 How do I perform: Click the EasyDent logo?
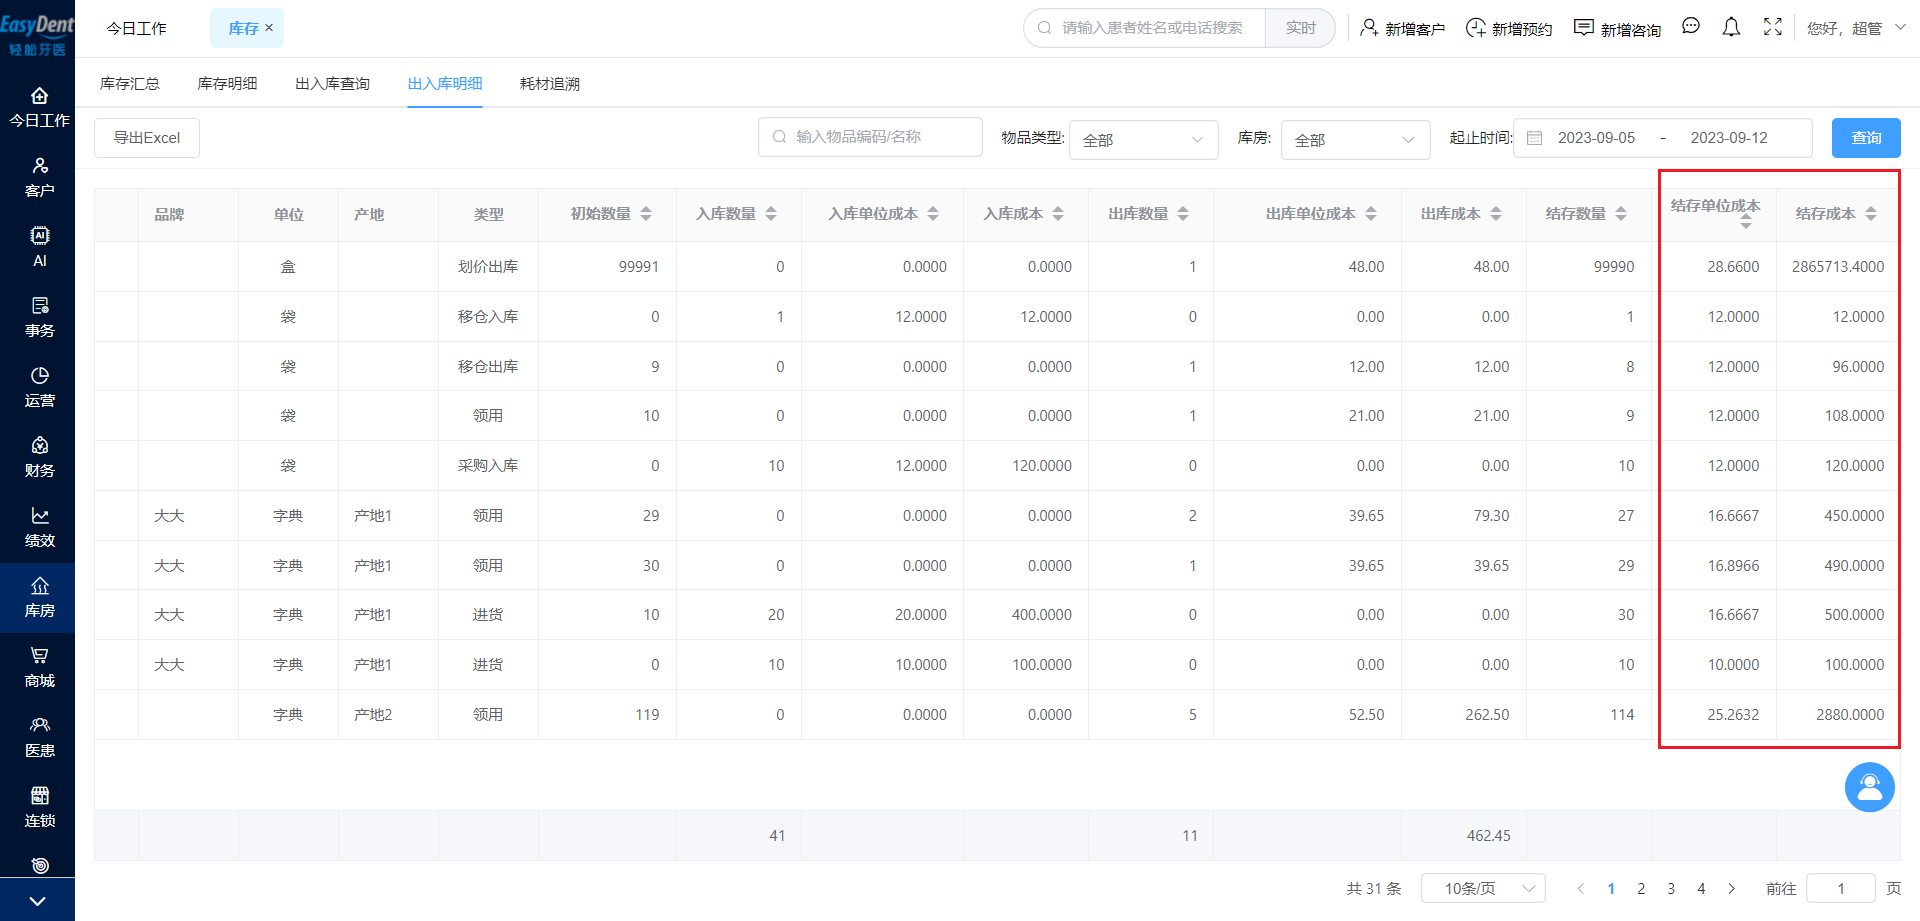pos(37,34)
